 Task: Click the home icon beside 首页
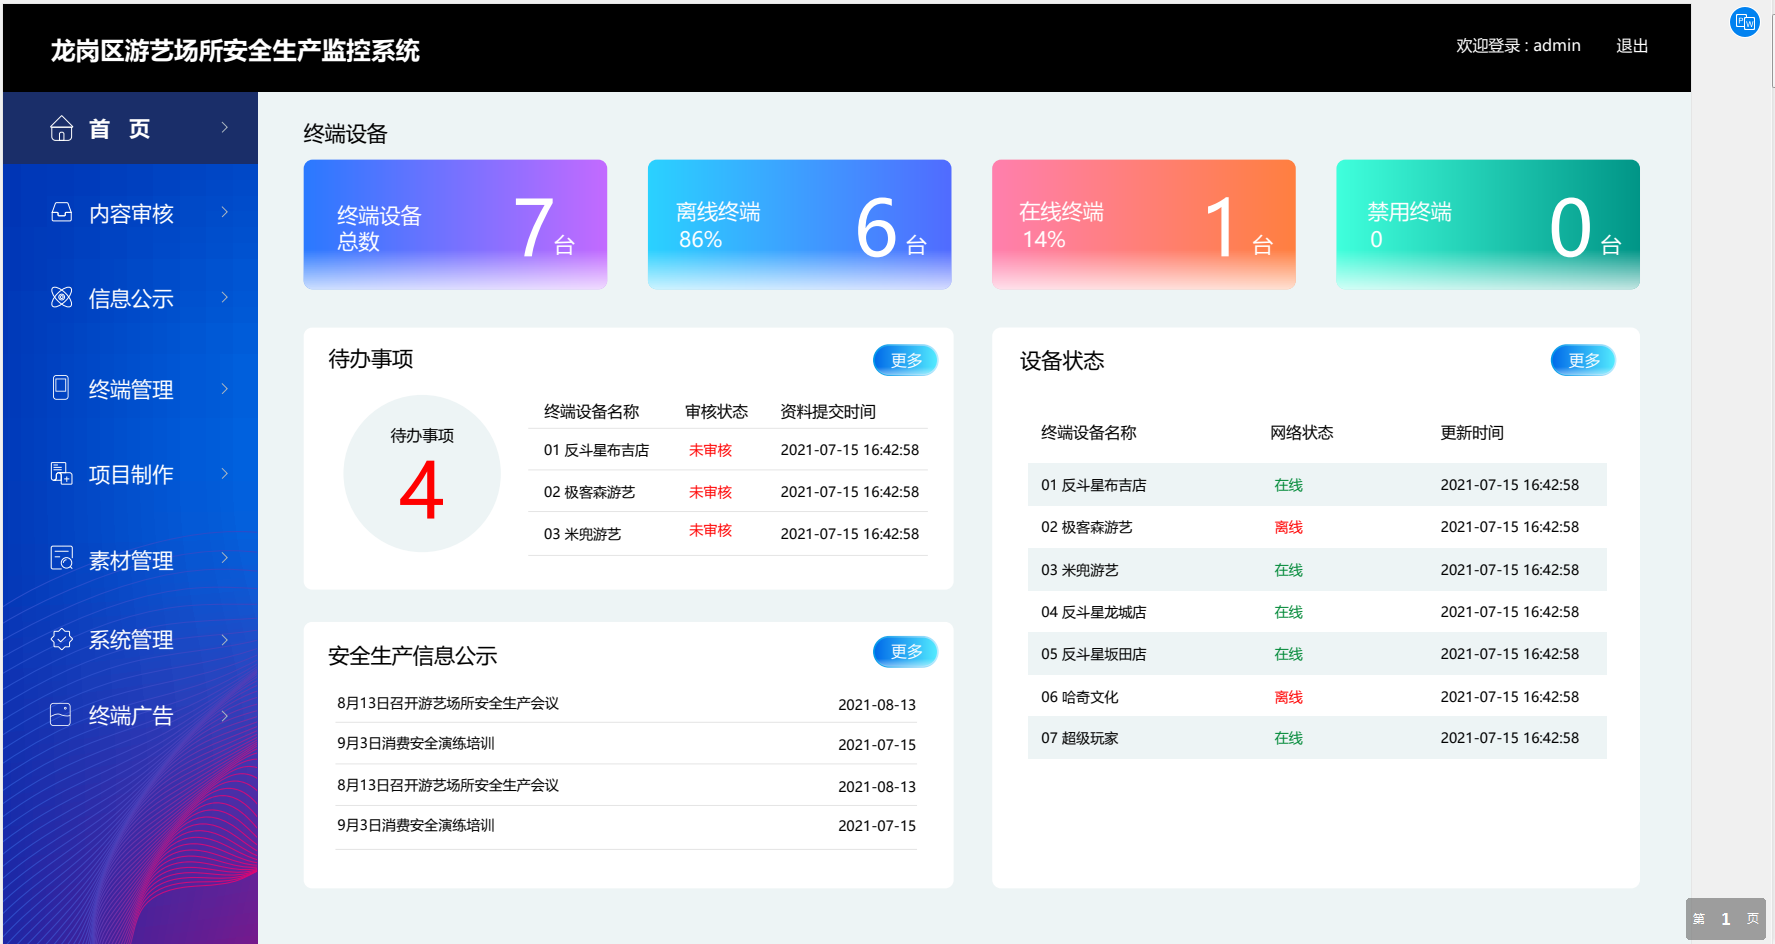click(x=62, y=128)
